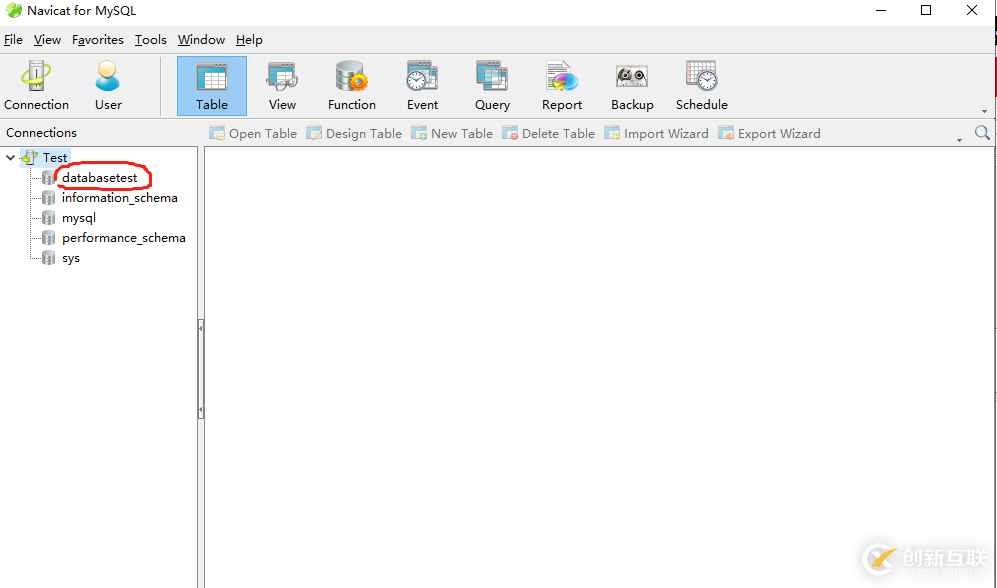Image resolution: width=997 pixels, height=588 pixels.
Task: Select the performance_schema database name
Action: [124, 238]
